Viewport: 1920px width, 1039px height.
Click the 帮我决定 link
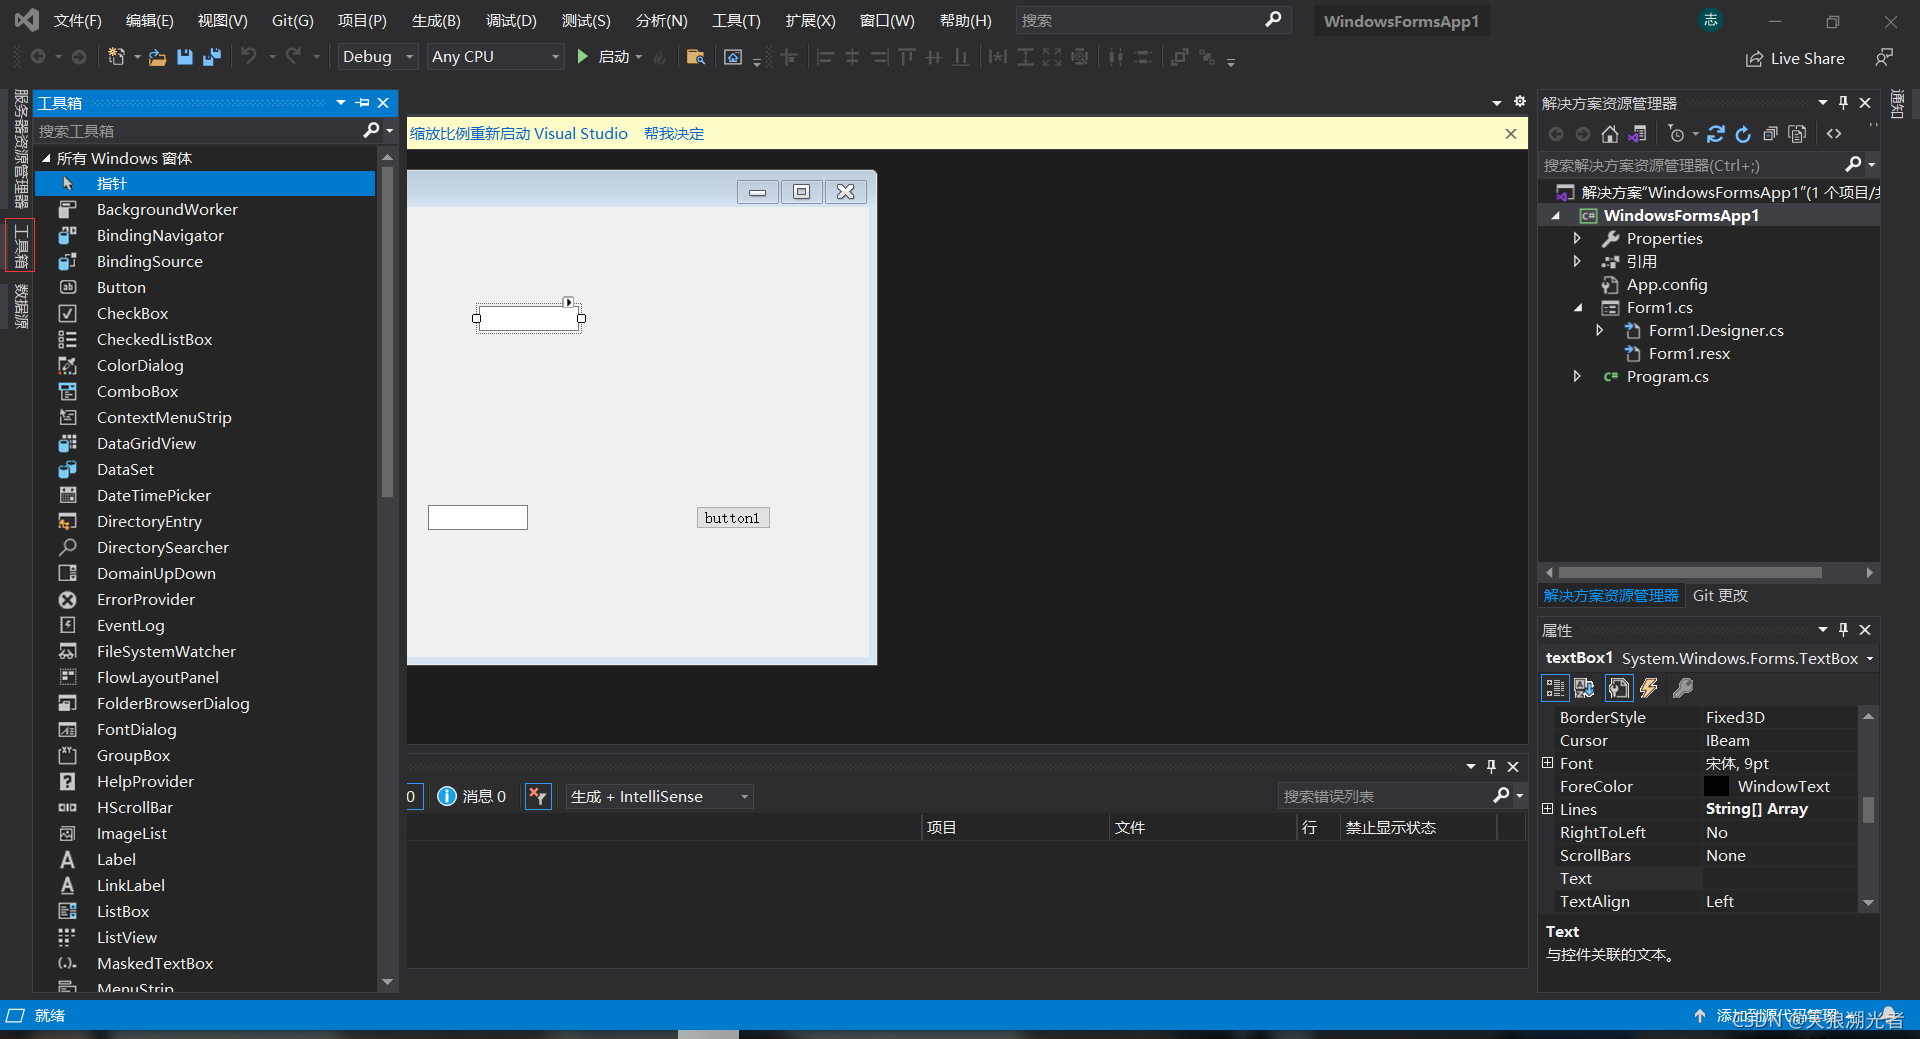[x=674, y=134]
